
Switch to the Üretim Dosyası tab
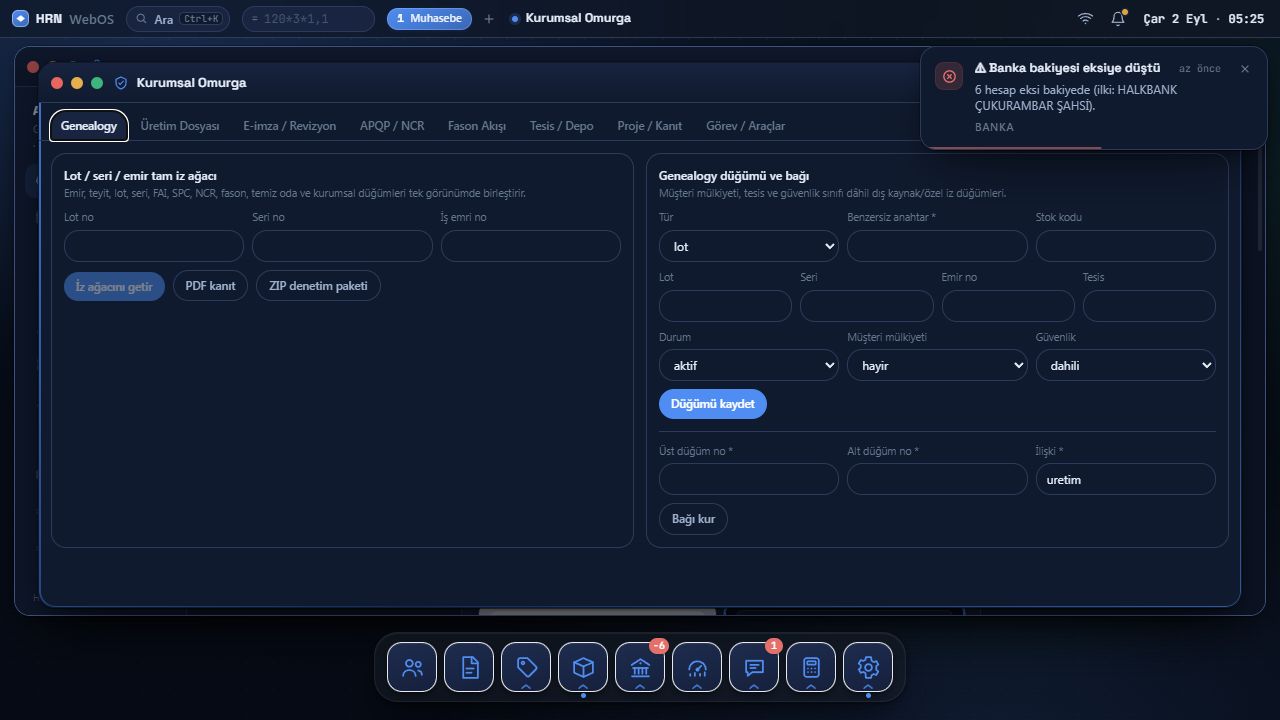[x=180, y=126]
